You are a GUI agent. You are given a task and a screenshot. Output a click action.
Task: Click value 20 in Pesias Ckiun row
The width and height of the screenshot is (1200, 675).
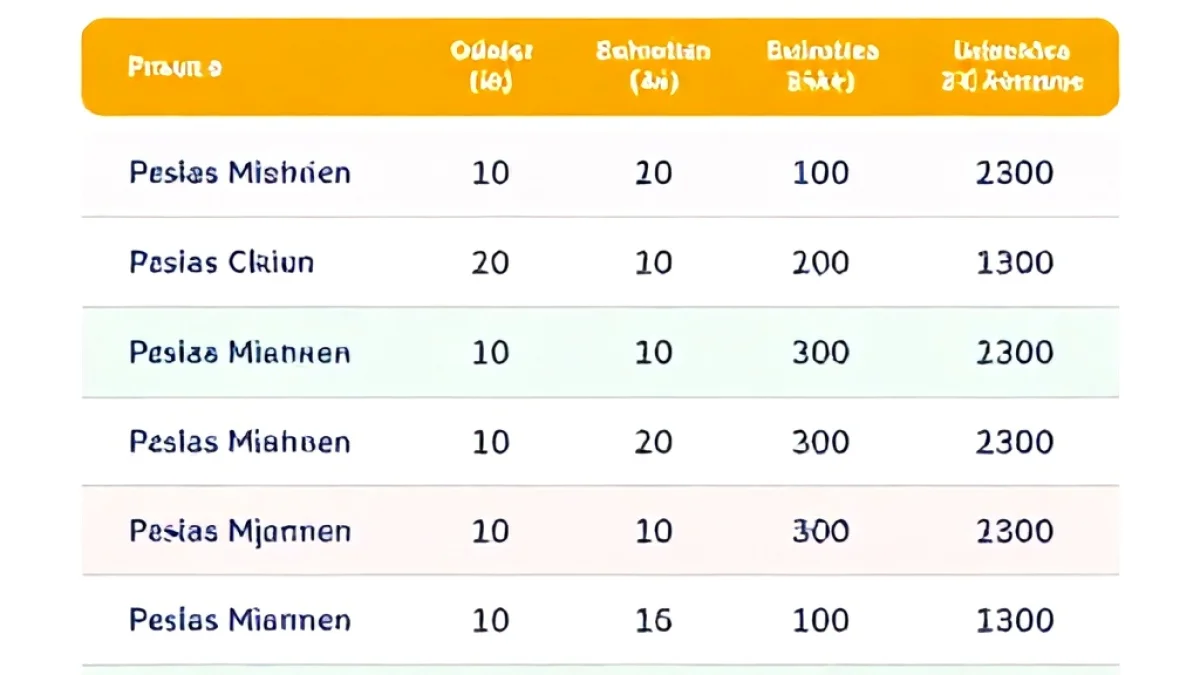(x=490, y=262)
